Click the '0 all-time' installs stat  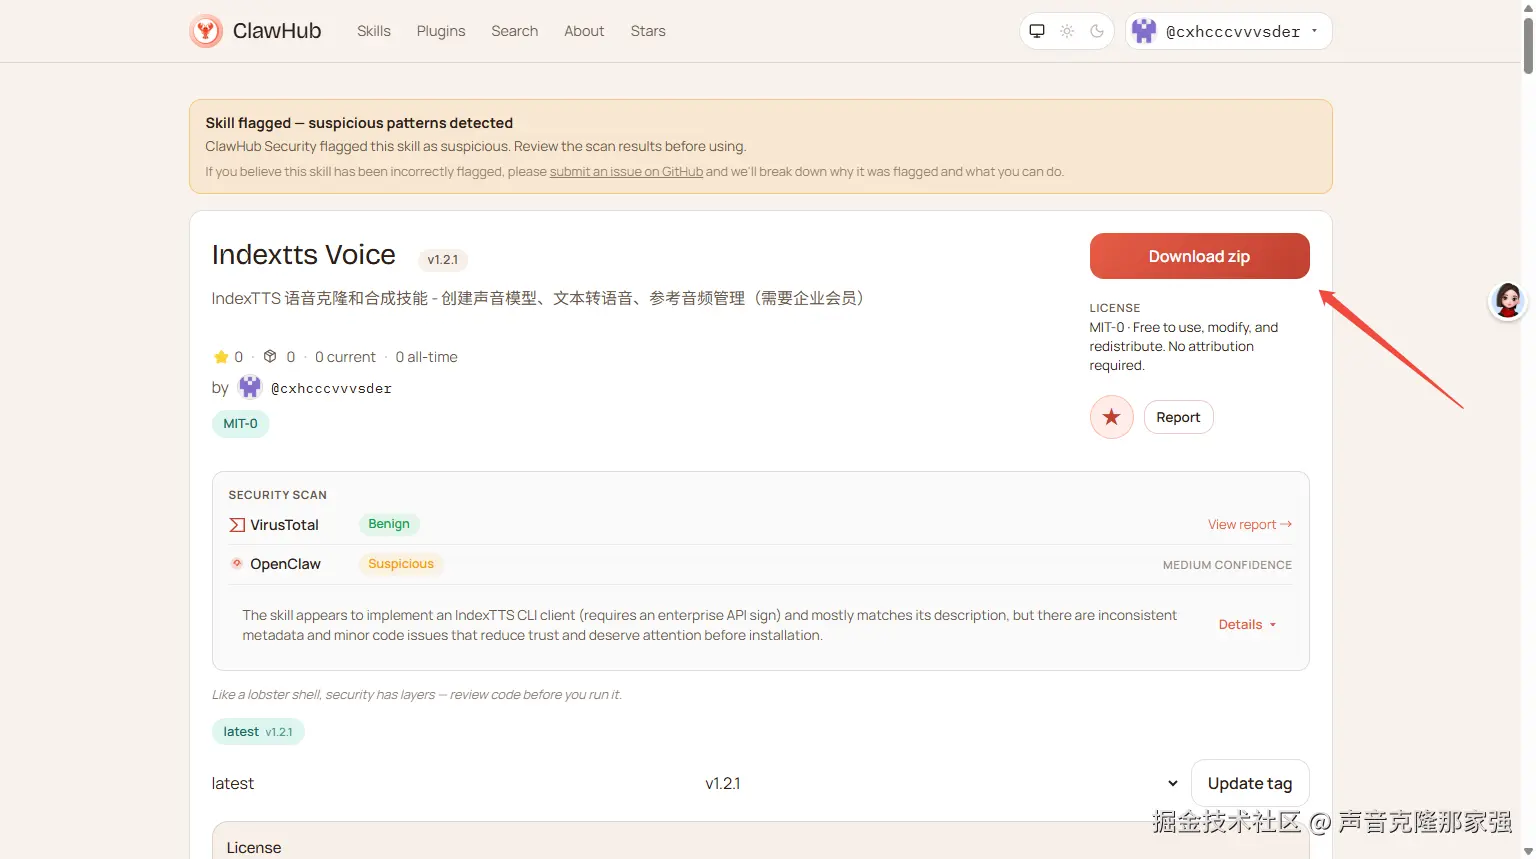426,357
